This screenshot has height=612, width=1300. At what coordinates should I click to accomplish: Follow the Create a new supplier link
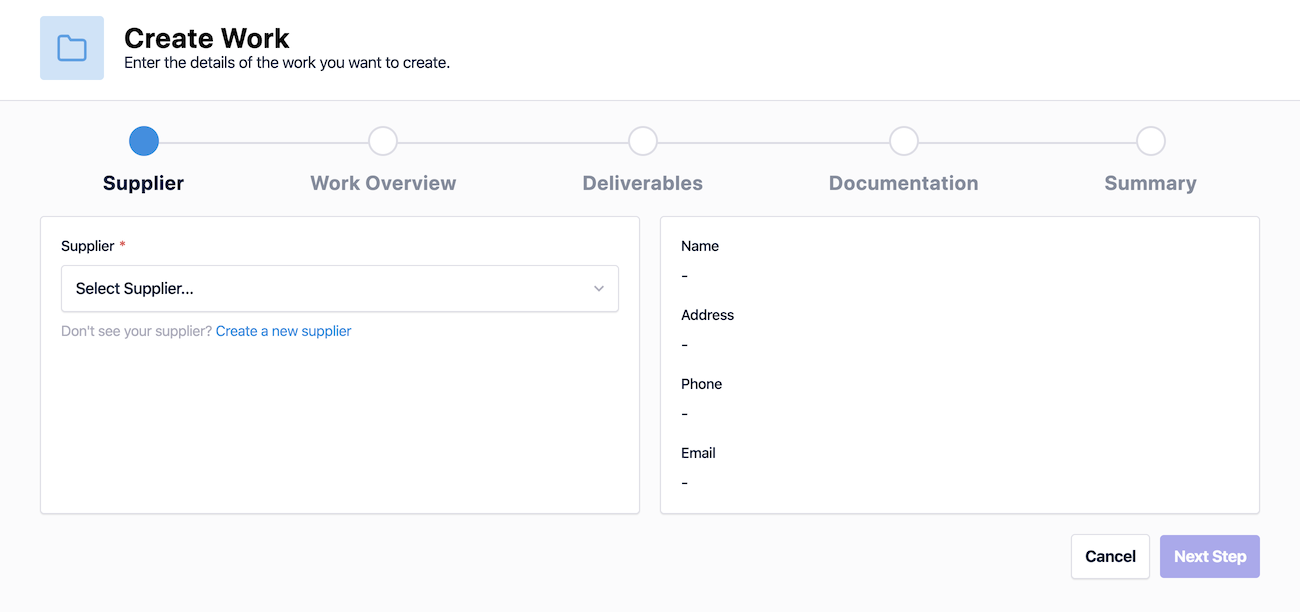(x=284, y=331)
